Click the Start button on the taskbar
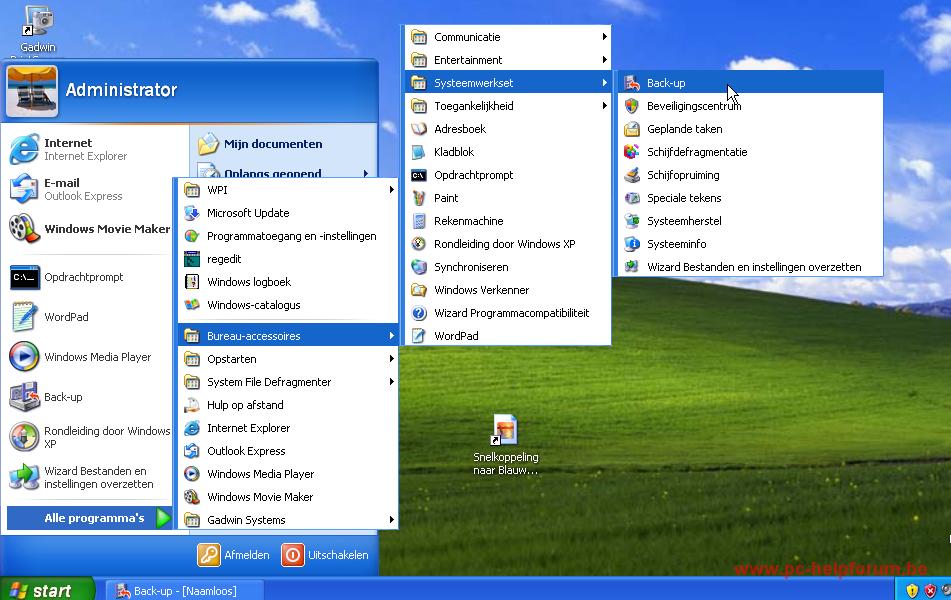Image resolution: width=951 pixels, height=600 pixels. coord(47,590)
